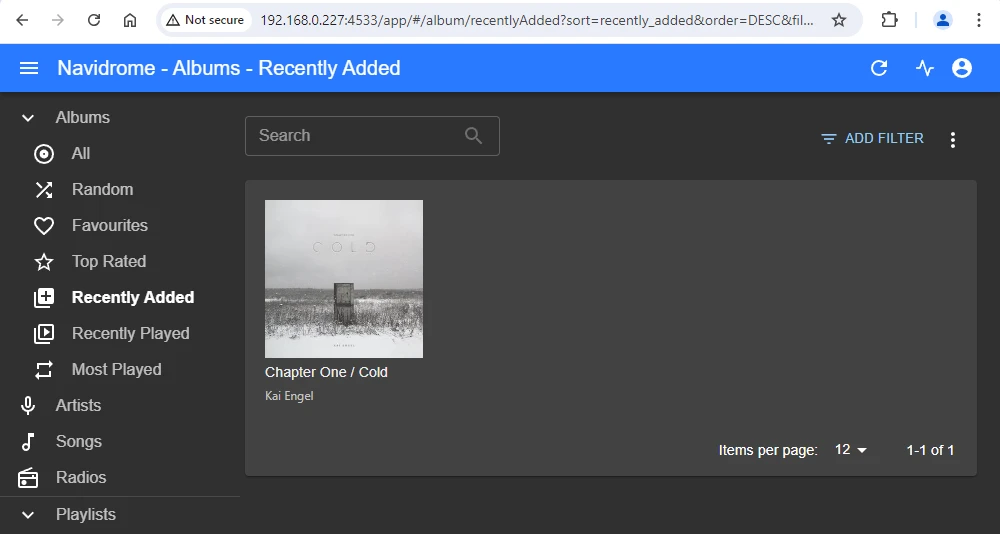The width and height of the screenshot is (1000, 534).
Task: Select the Random shuffle albums icon
Action: click(44, 190)
